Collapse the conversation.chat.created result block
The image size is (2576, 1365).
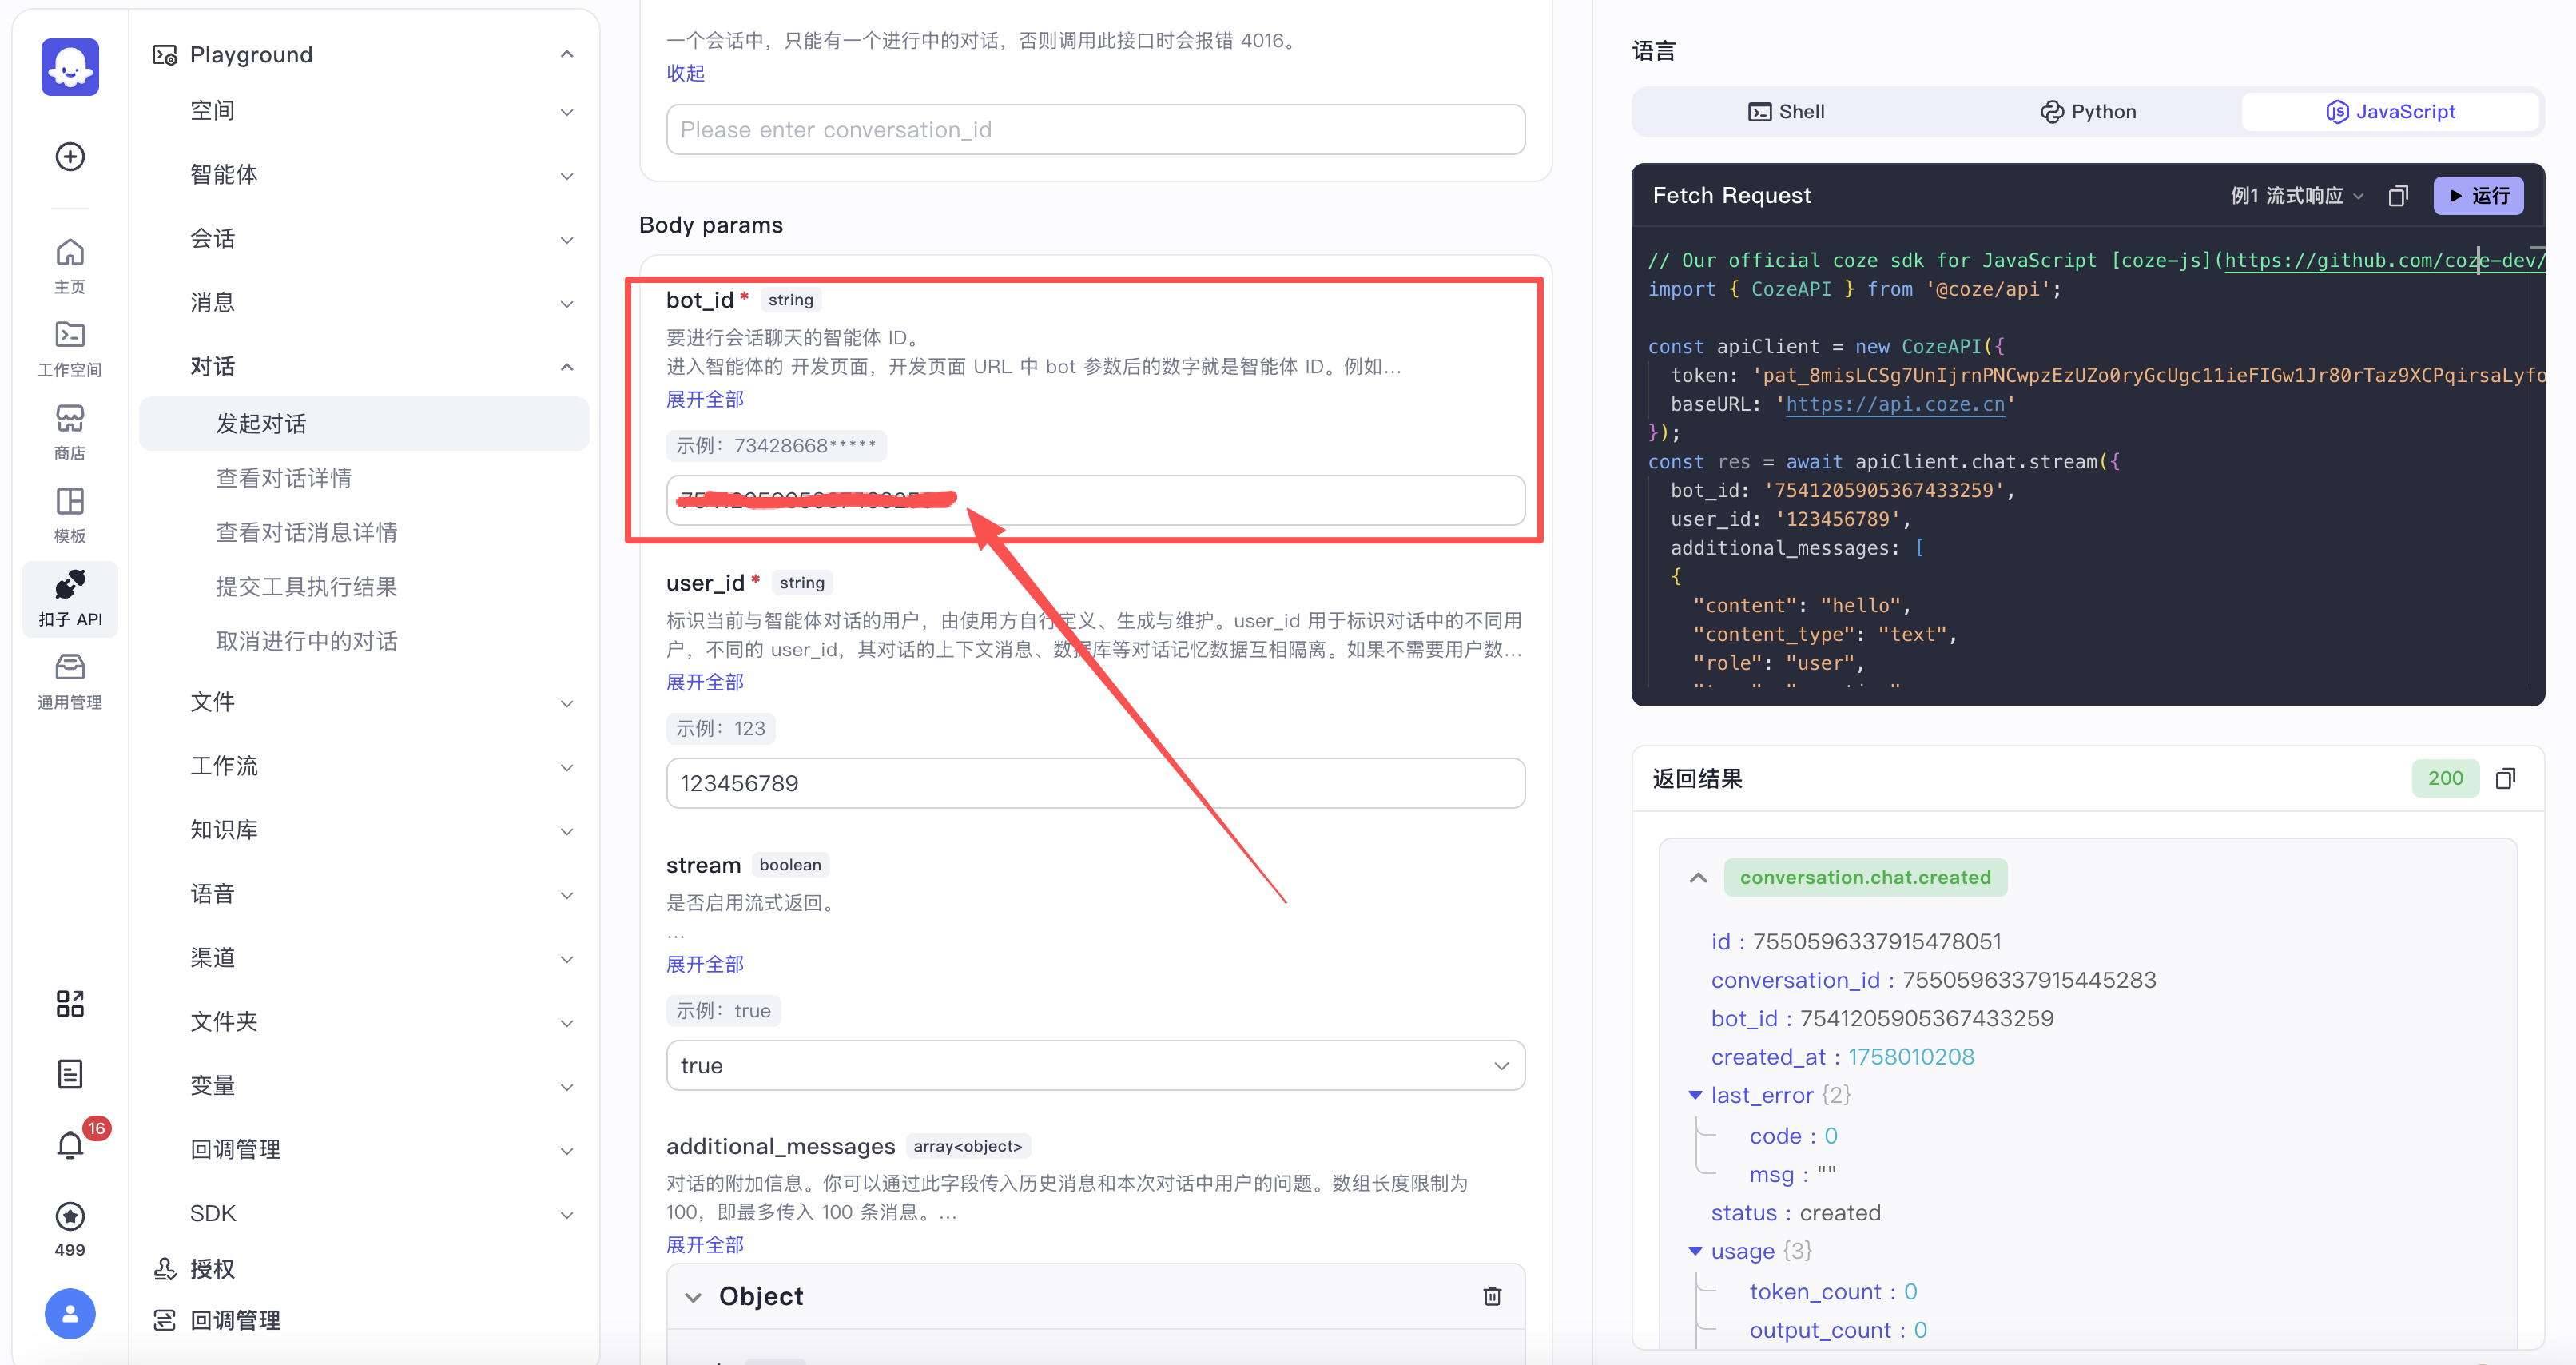click(x=1697, y=877)
